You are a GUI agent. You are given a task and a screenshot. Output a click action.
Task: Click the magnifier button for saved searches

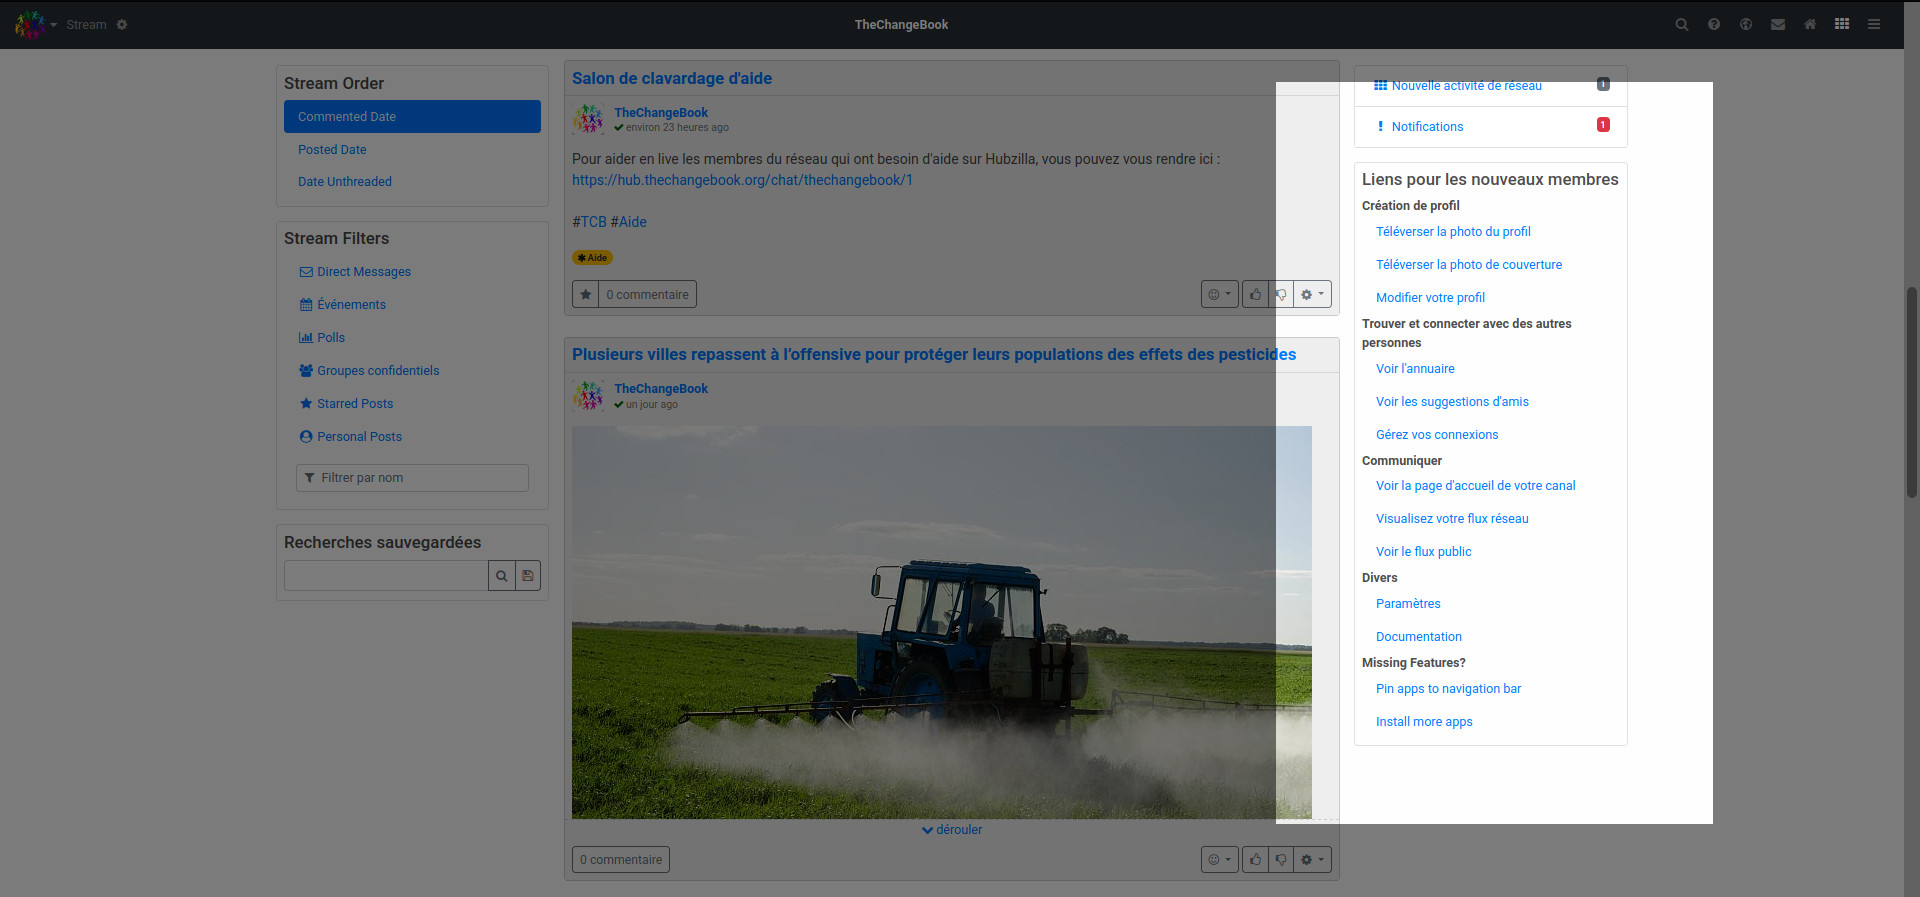pos(502,576)
